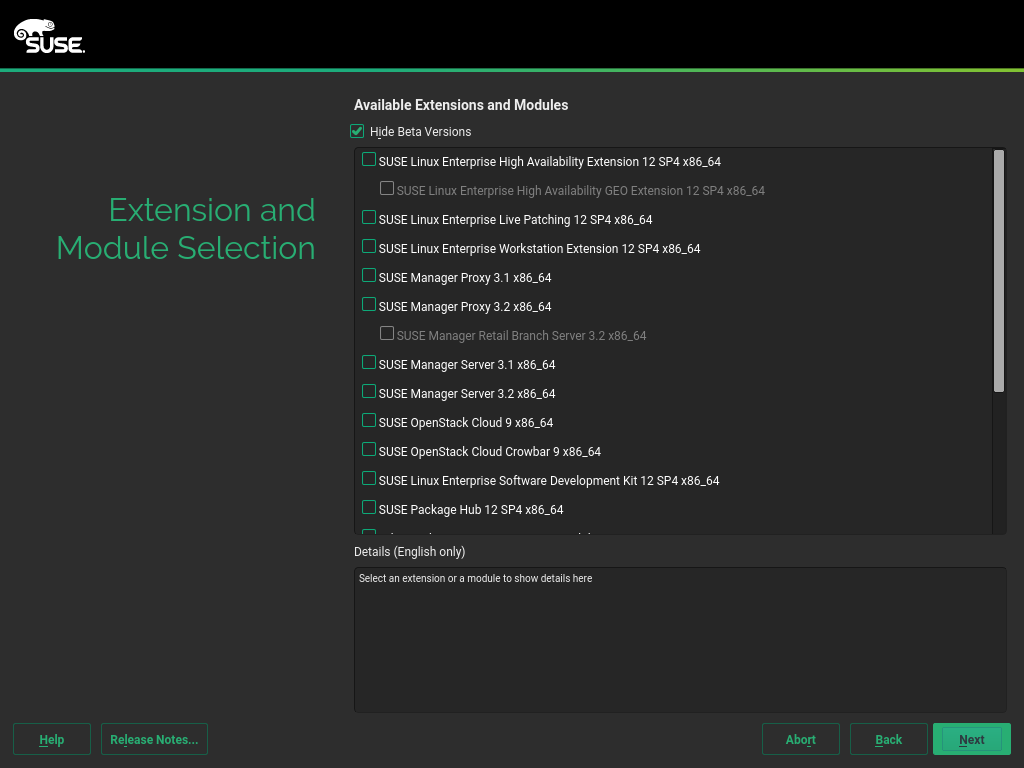Screen dimensions: 1024x768
Task: Abort the installation
Action: (x=800, y=739)
